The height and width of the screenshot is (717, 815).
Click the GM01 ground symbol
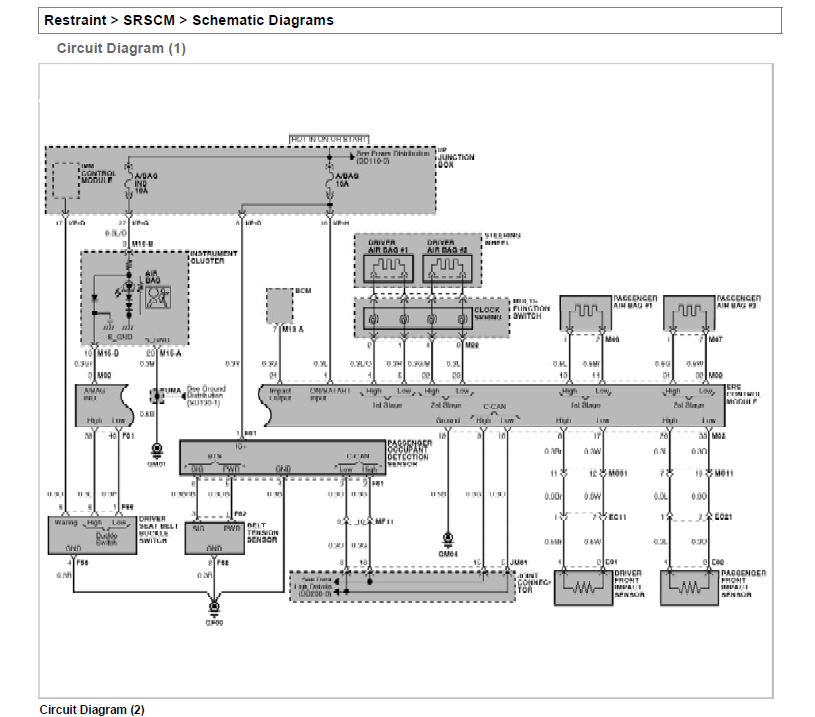[156, 449]
